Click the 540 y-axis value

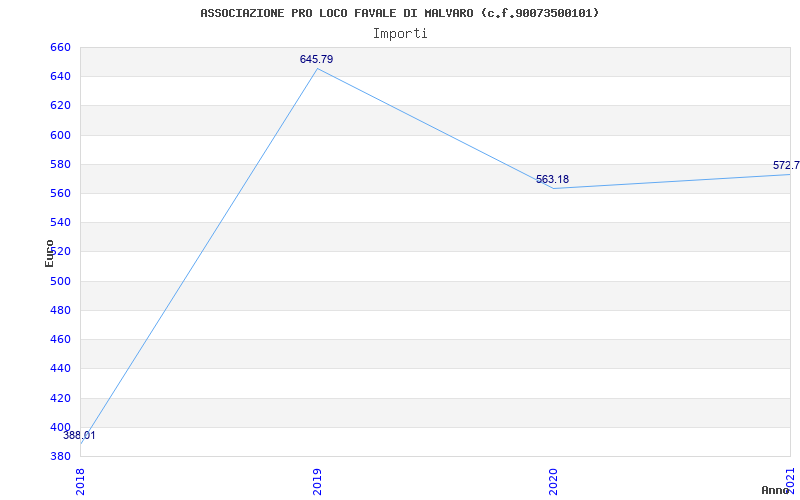[60, 222]
